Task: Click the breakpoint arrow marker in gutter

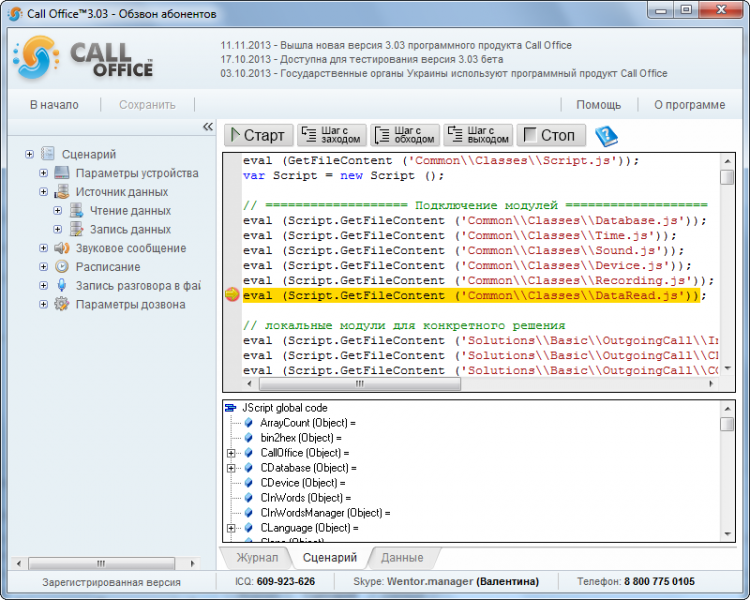Action: [x=232, y=295]
